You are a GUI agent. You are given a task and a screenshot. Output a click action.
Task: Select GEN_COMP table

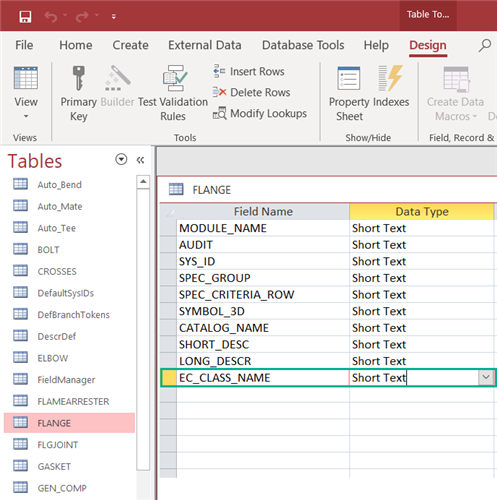click(x=62, y=488)
